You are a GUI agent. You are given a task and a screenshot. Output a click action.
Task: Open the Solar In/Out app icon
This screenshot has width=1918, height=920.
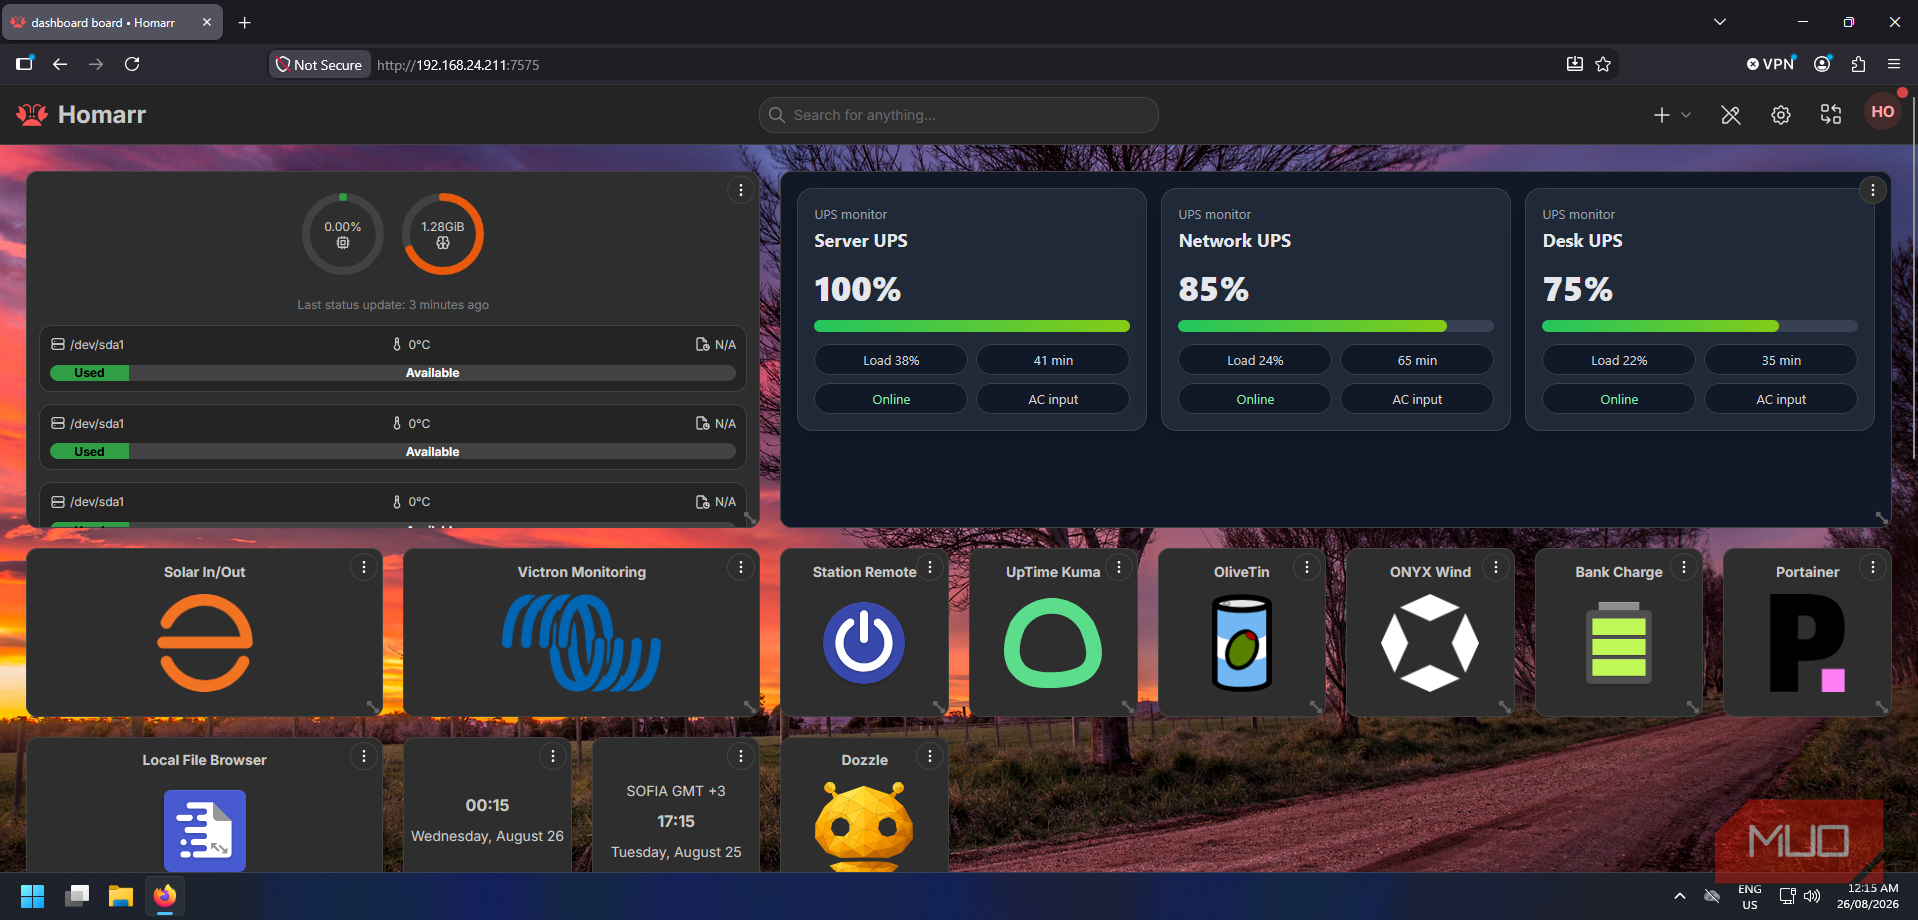click(x=205, y=643)
